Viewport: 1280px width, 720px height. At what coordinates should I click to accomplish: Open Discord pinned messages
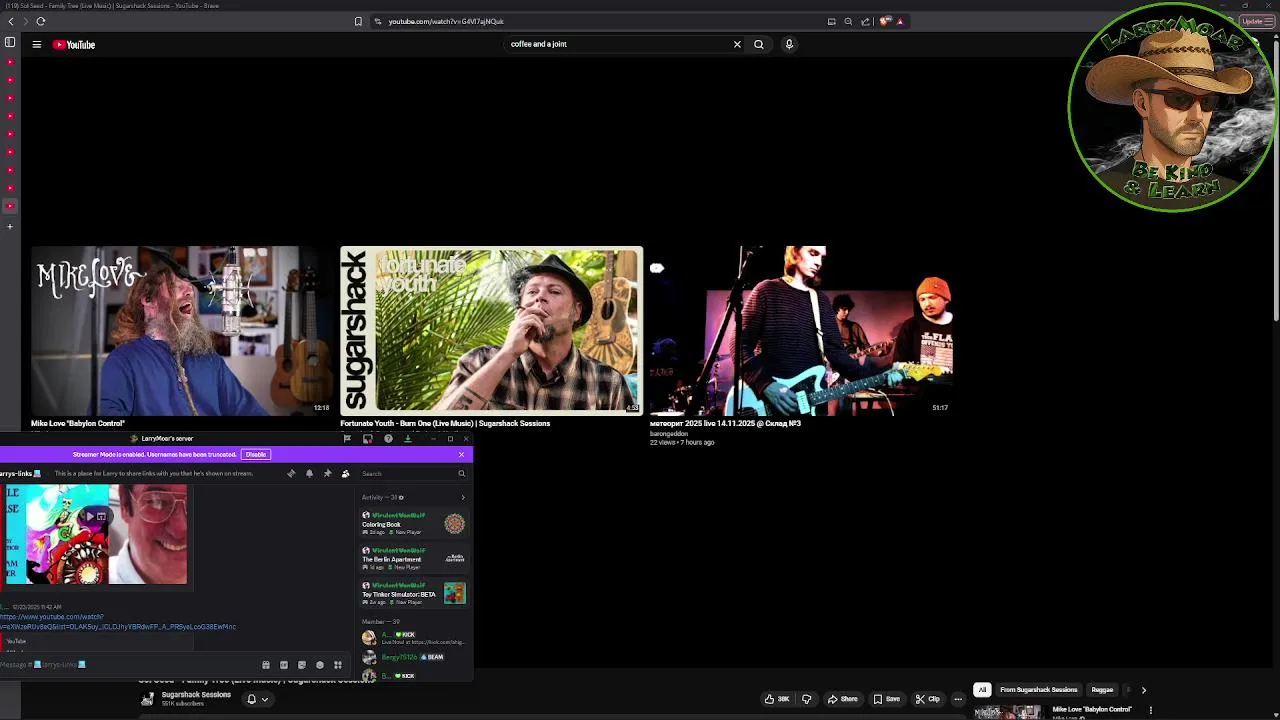(327, 473)
